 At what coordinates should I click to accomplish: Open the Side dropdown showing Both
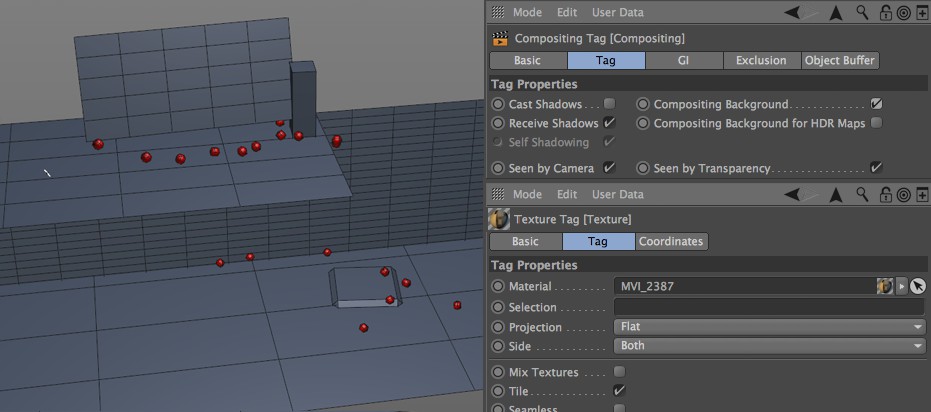pyautogui.click(x=769, y=346)
